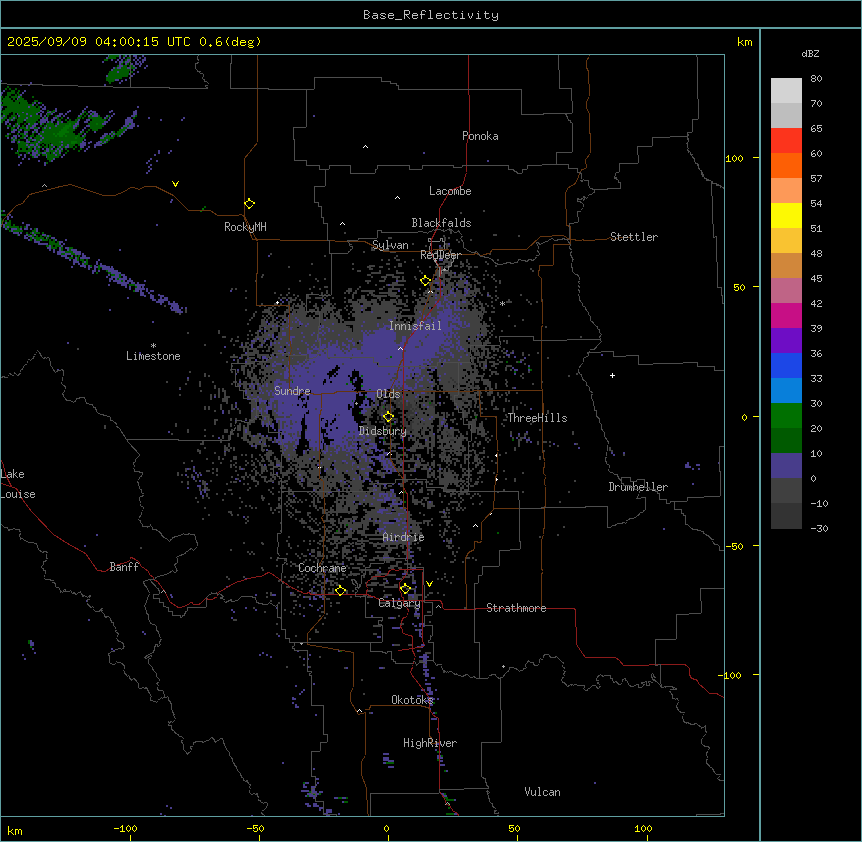This screenshot has width=862, height=842.
Task: Select the white plus marker north of Drumheller
Action: click(612, 375)
